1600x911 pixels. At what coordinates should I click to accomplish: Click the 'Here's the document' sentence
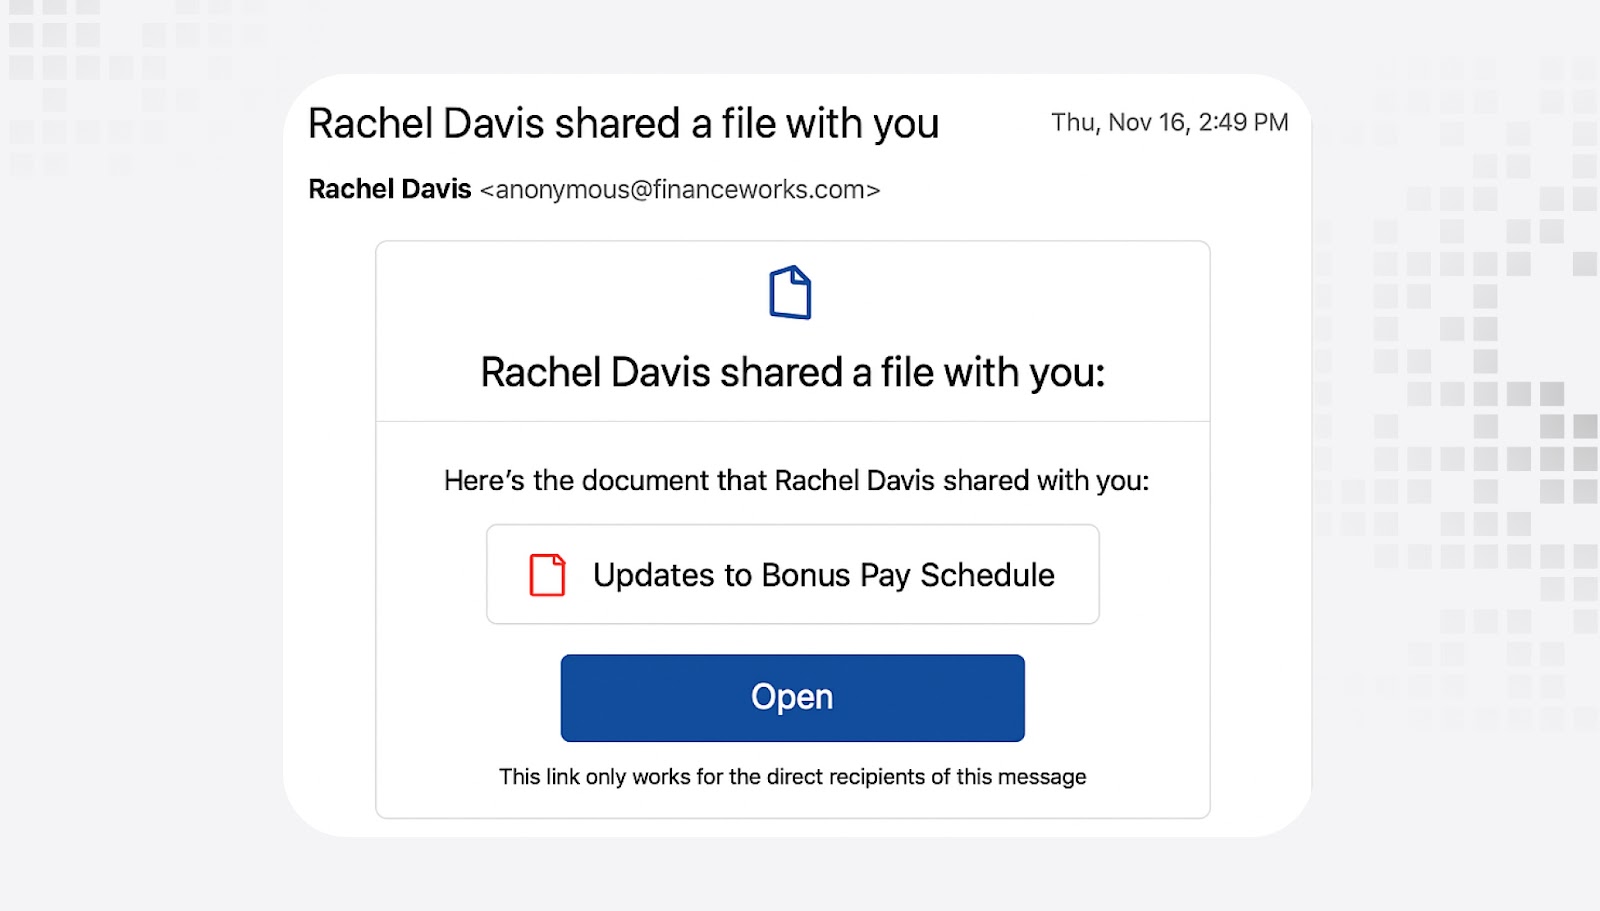(796, 481)
